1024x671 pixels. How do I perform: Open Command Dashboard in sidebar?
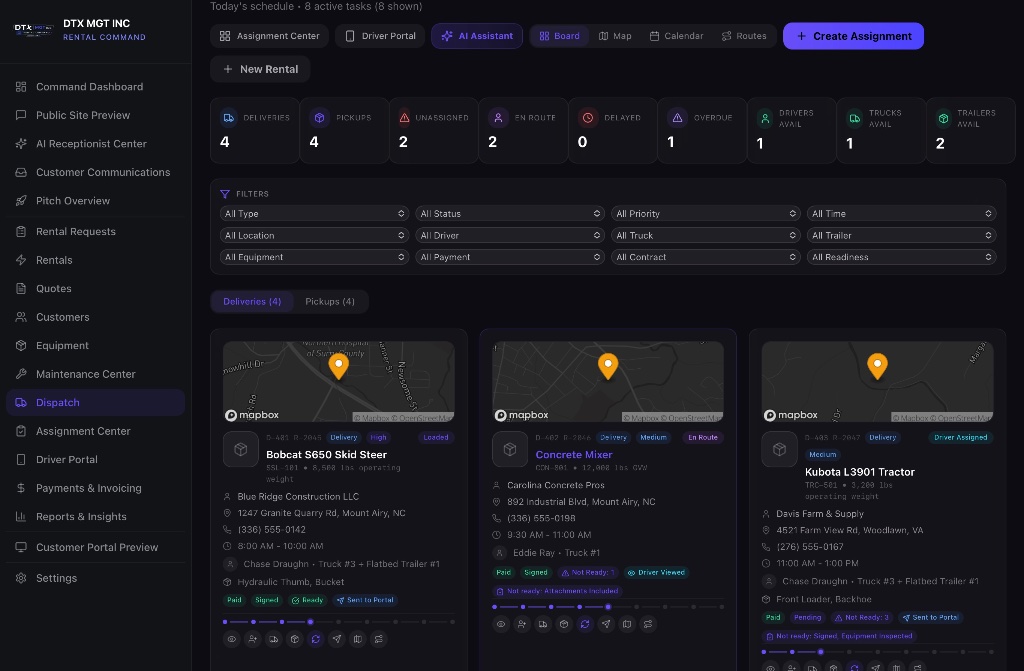(x=95, y=87)
